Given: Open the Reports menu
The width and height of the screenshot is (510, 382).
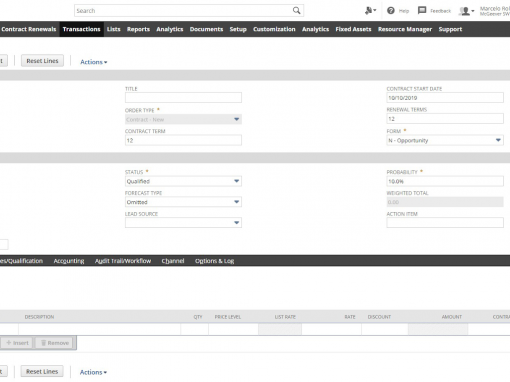Looking at the screenshot, I should [x=138, y=29].
